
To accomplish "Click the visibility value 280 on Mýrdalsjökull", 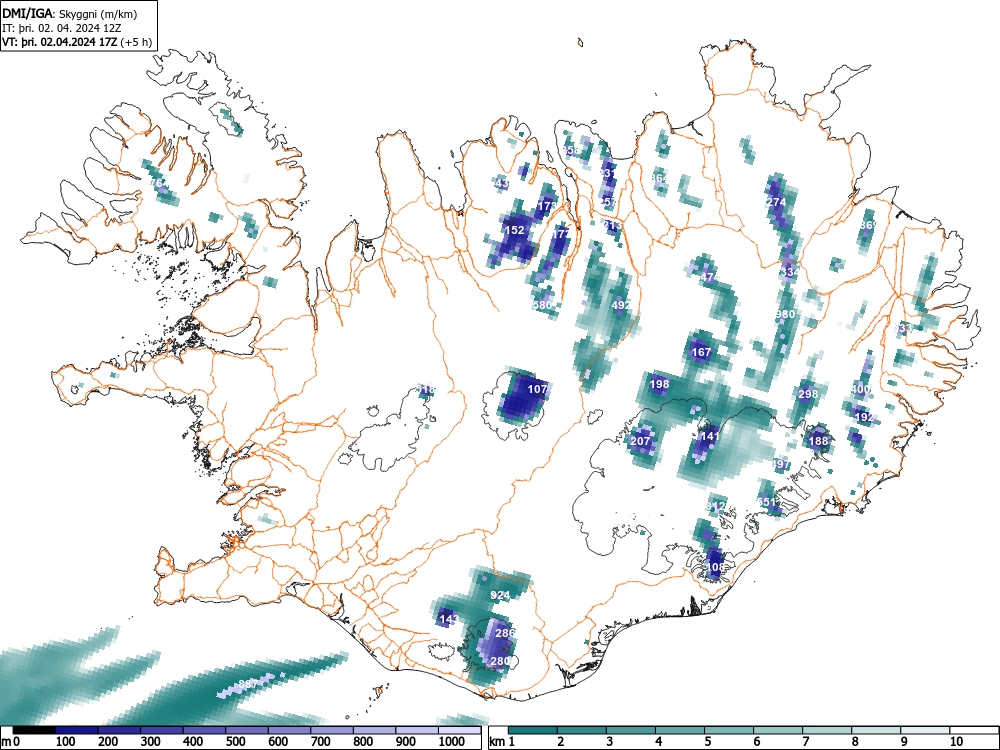I will click(x=500, y=661).
